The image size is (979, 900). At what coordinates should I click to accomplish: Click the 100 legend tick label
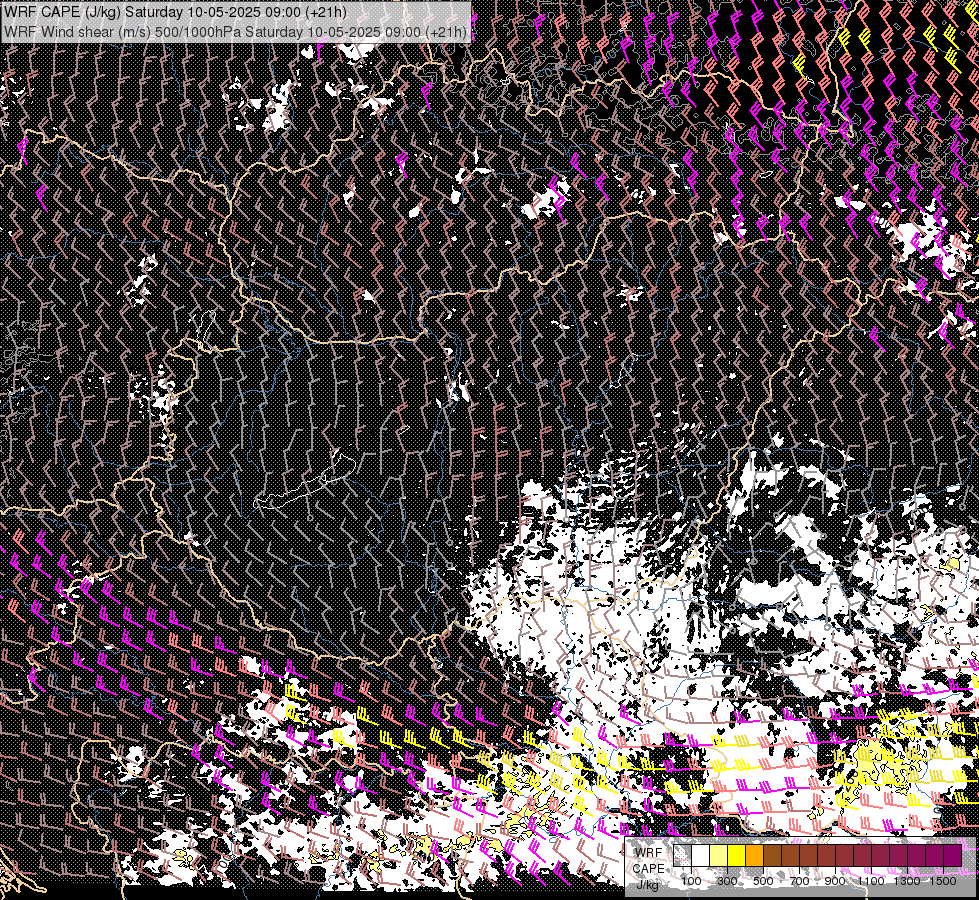(691, 881)
